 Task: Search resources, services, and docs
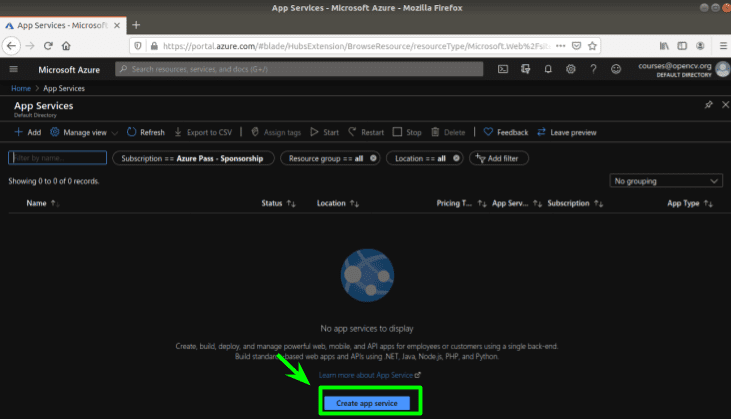tap(299, 69)
